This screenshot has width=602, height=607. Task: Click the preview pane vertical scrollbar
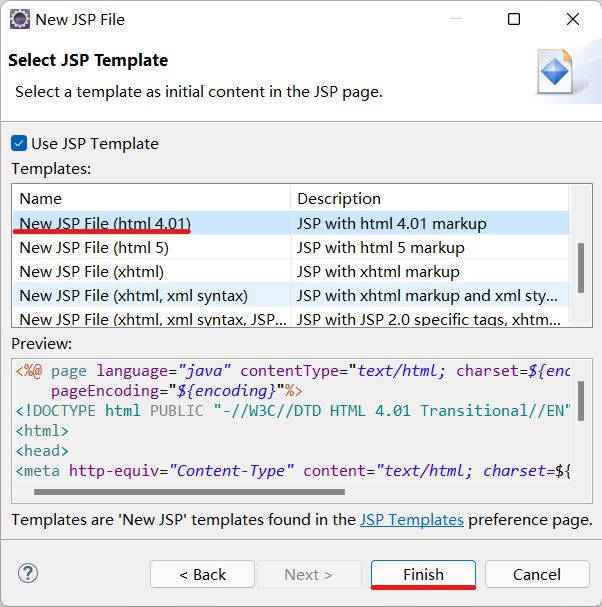pyautogui.click(x=580, y=400)
